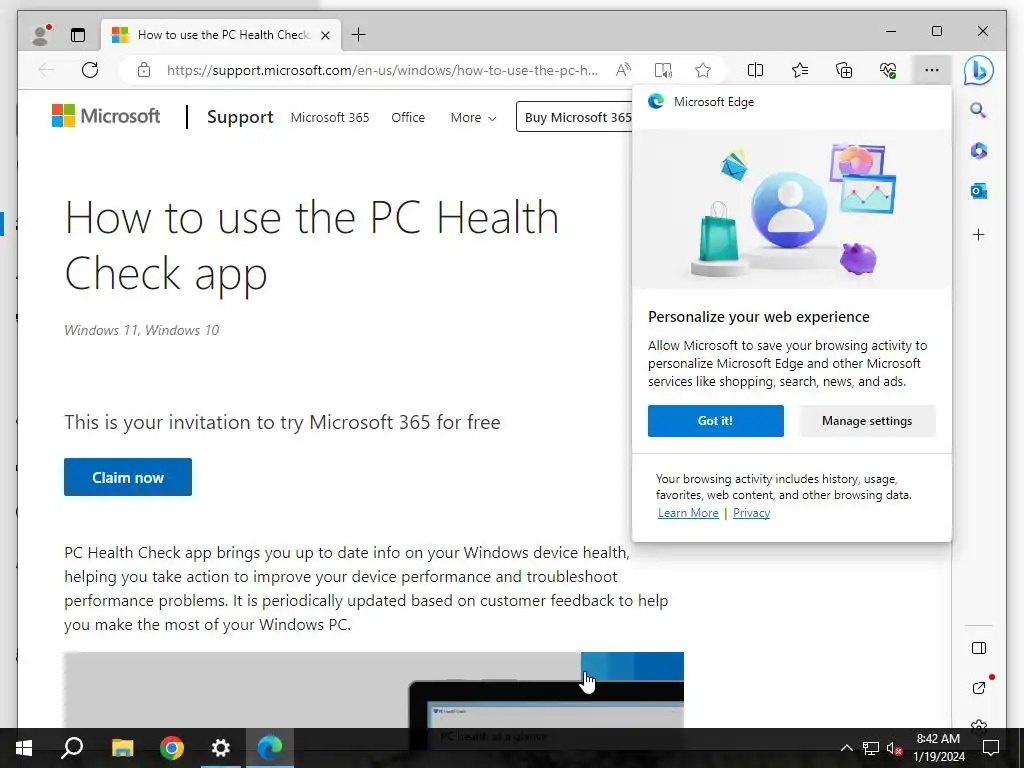Click Manage settings button
This screenshot has height=768, width=1024.
pos(867,421)
